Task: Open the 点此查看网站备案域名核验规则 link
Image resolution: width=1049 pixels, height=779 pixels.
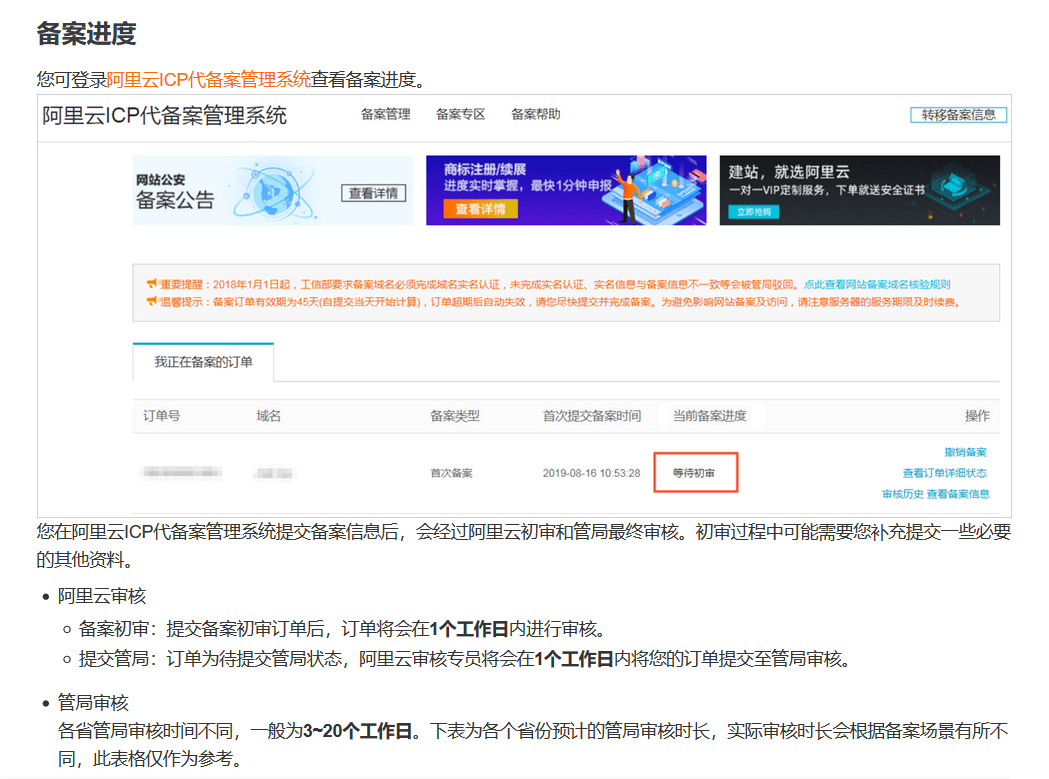Action: pyautogui.click(x=876, y=284)
